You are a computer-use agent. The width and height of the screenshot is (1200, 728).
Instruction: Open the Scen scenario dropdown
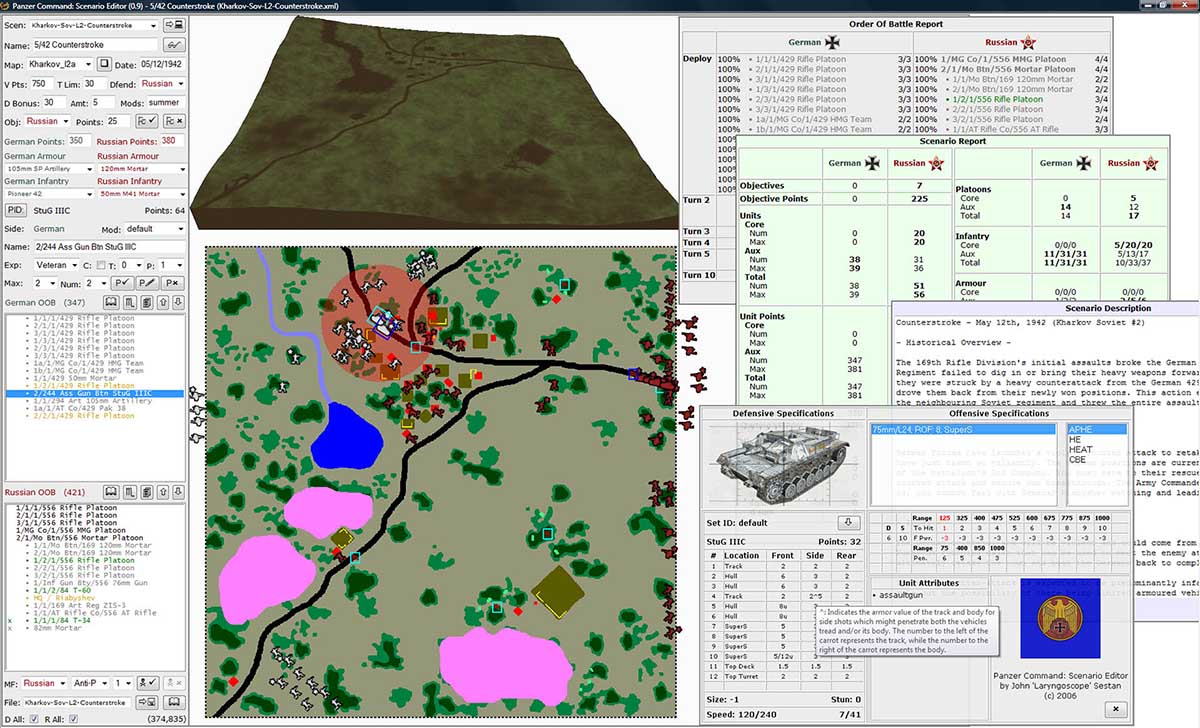click(92, 25)
